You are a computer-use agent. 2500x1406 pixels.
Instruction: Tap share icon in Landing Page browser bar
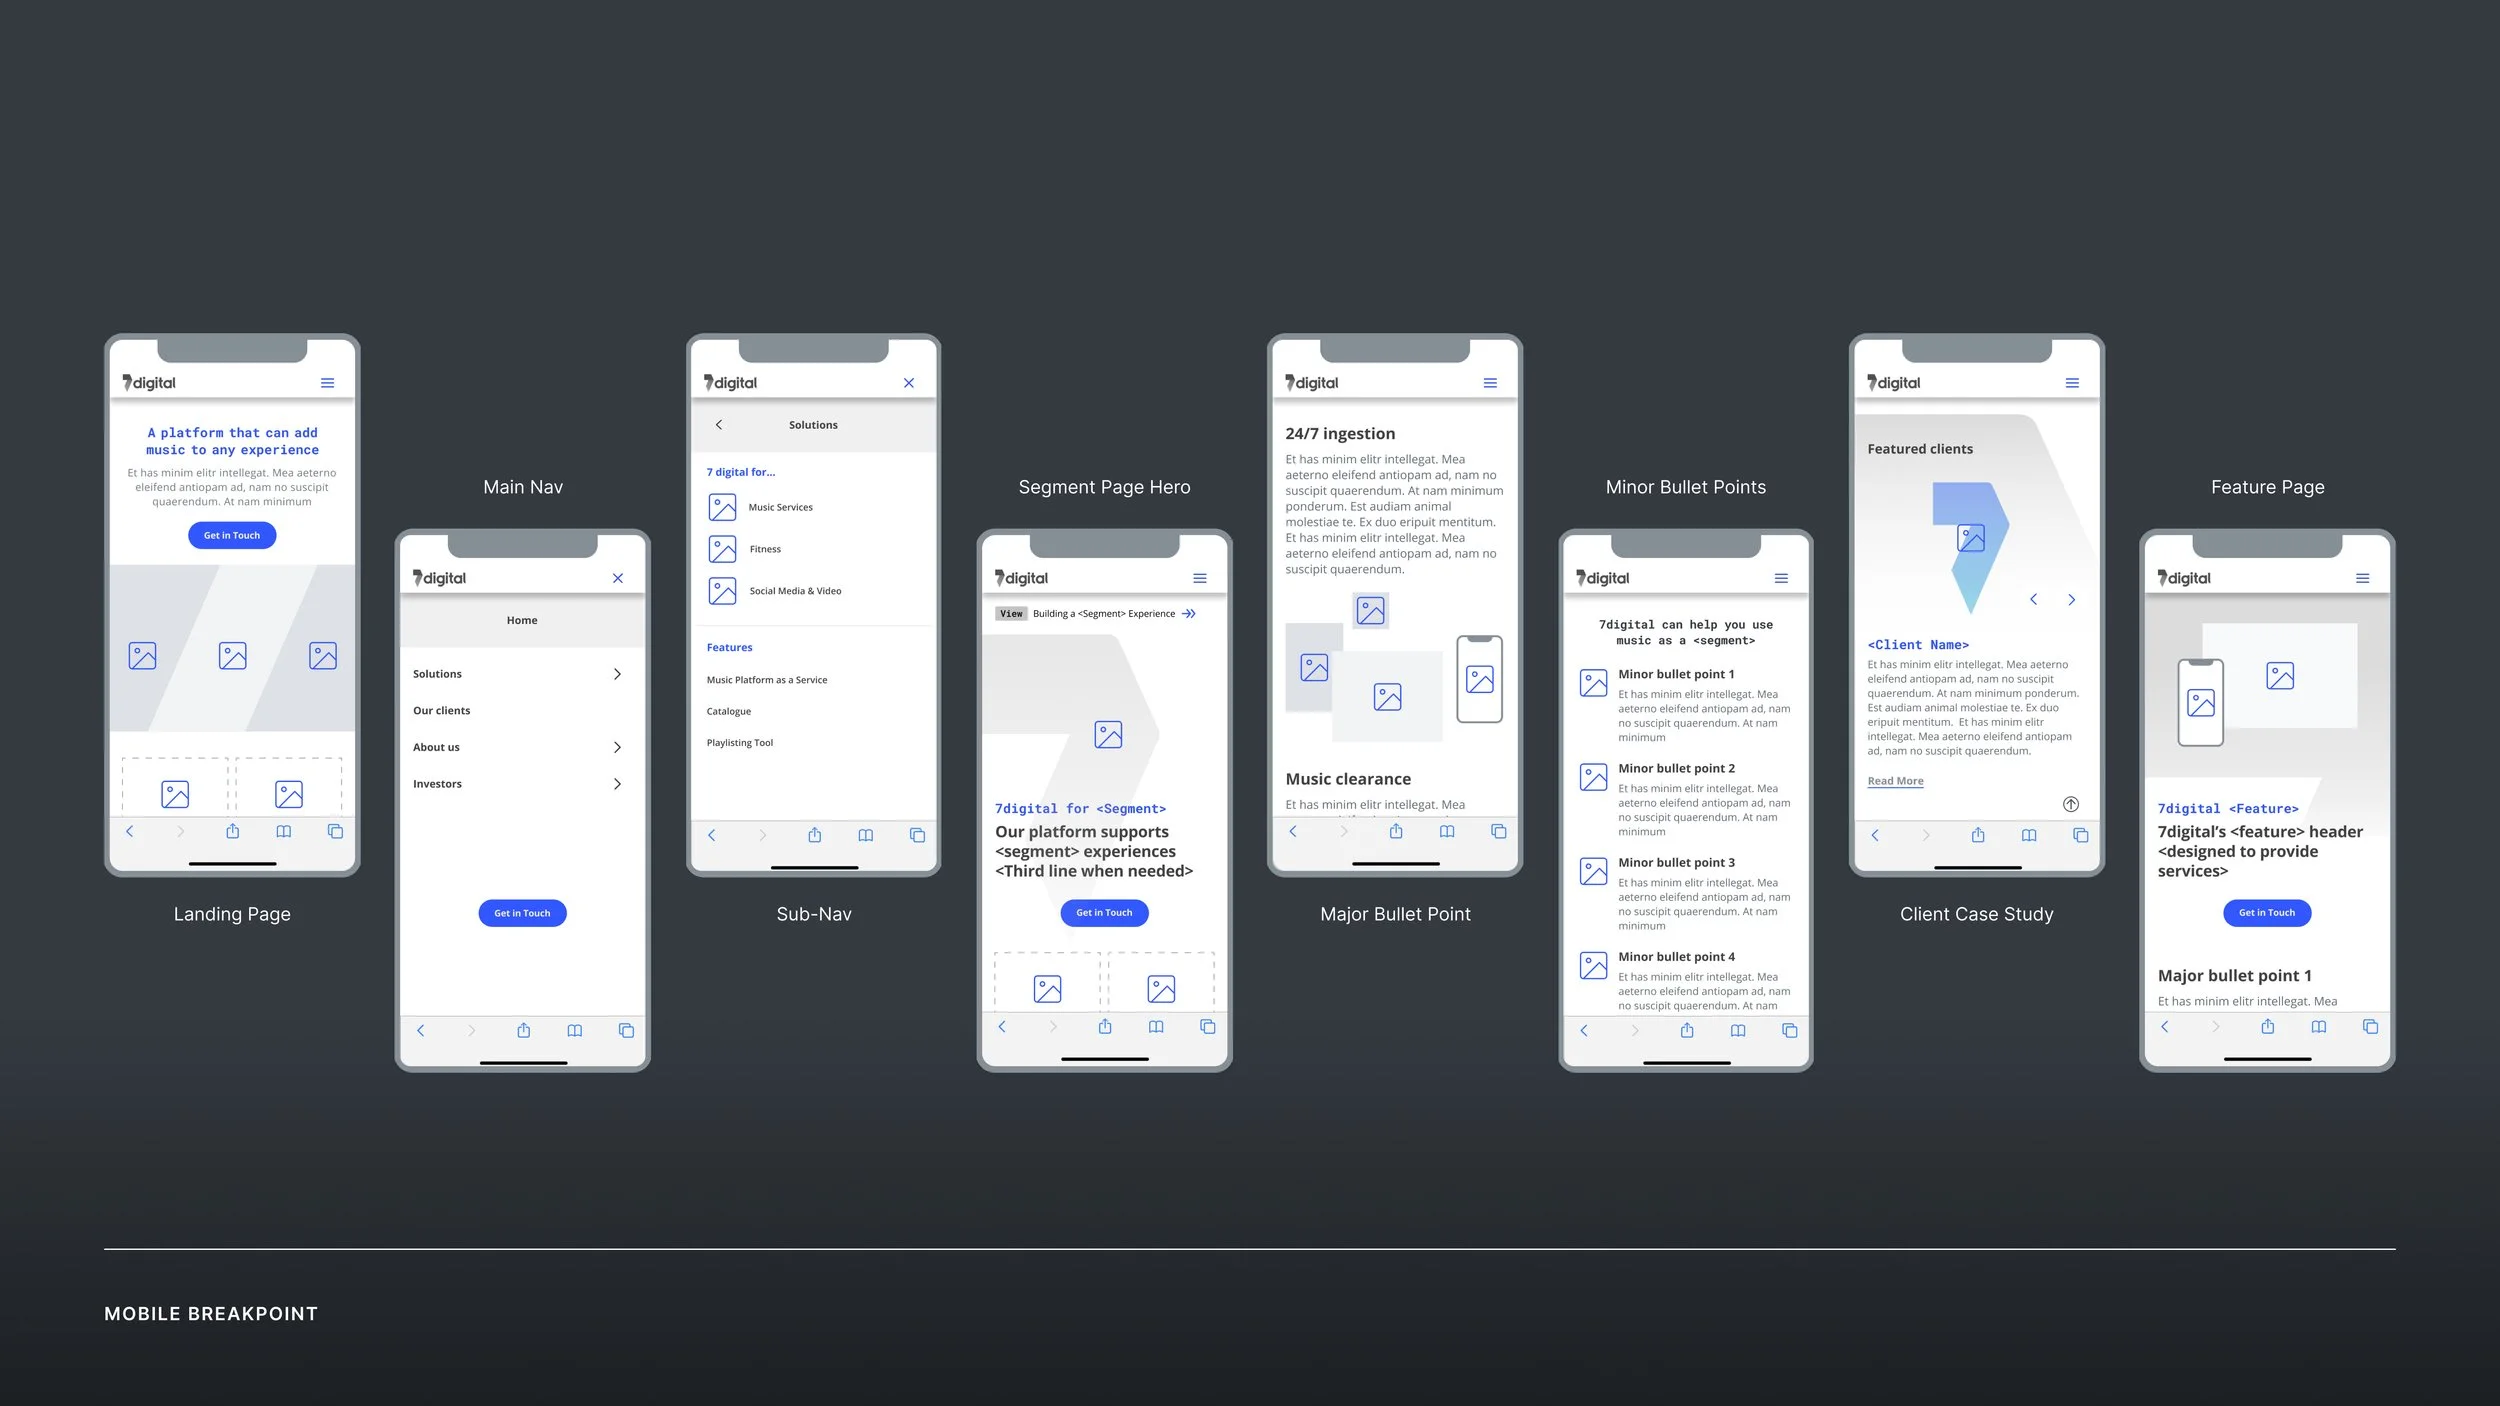(233, 831)
